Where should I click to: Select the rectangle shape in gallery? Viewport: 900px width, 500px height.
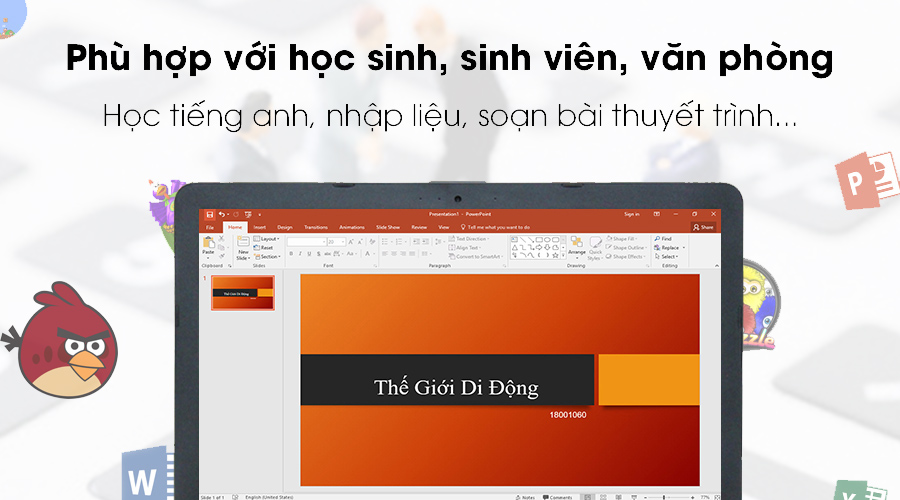pos(539,239)
